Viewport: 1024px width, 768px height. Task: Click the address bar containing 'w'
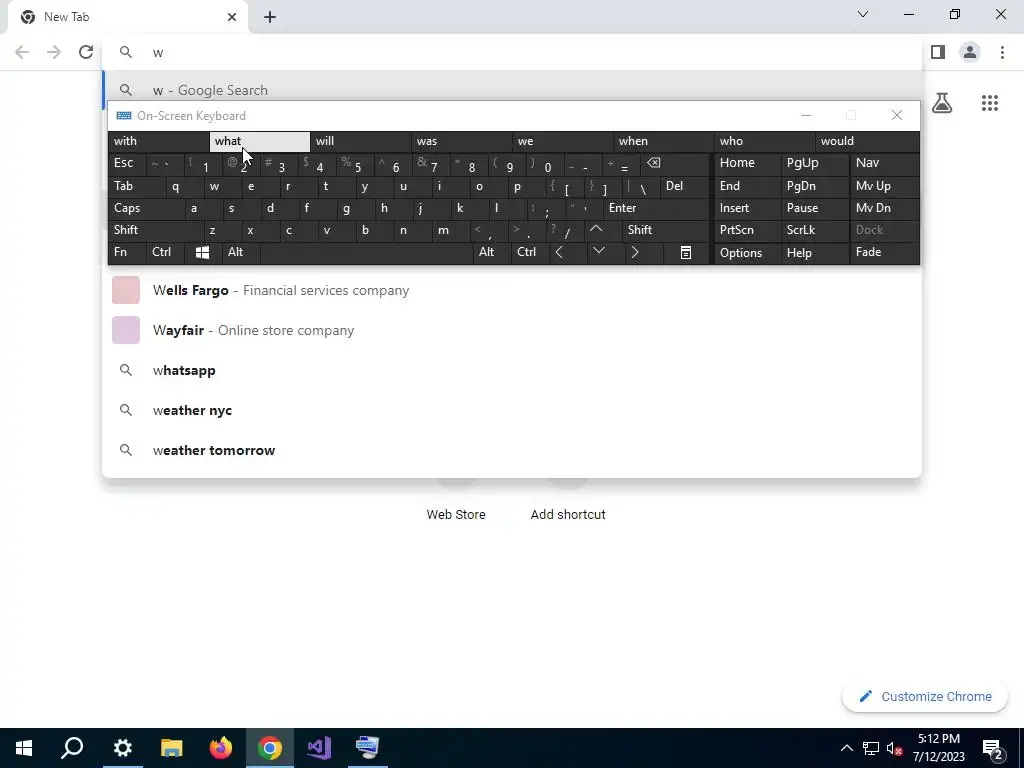coord(513,52)
